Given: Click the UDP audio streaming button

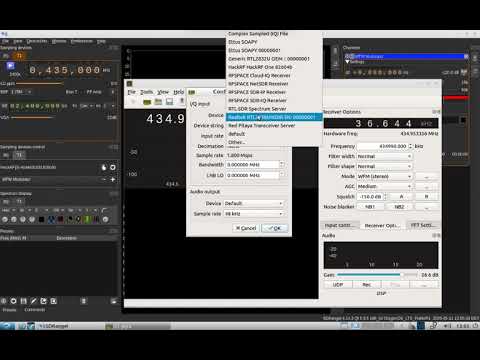Looking at the screenshot, I should [338, 285].
